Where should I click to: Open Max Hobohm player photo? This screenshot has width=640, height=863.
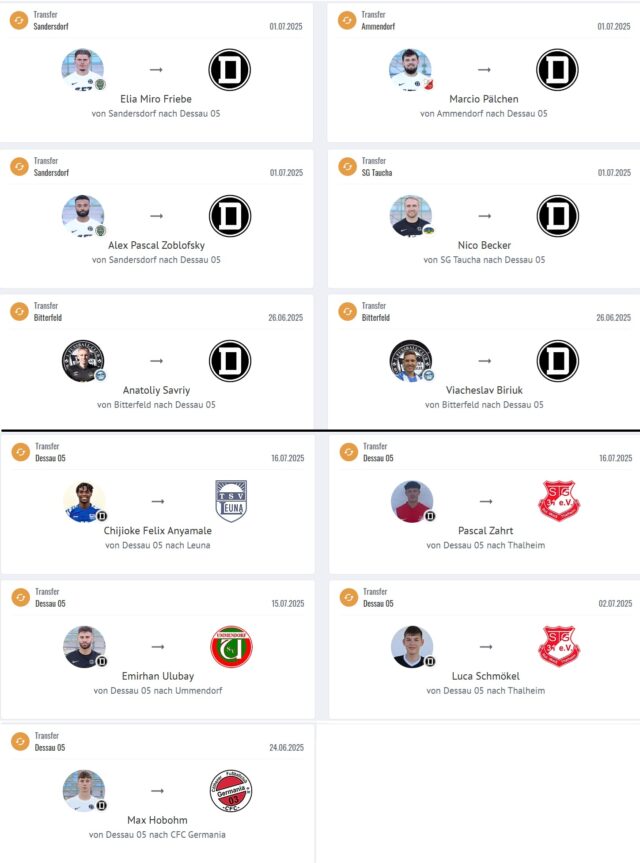coord(84,791)
